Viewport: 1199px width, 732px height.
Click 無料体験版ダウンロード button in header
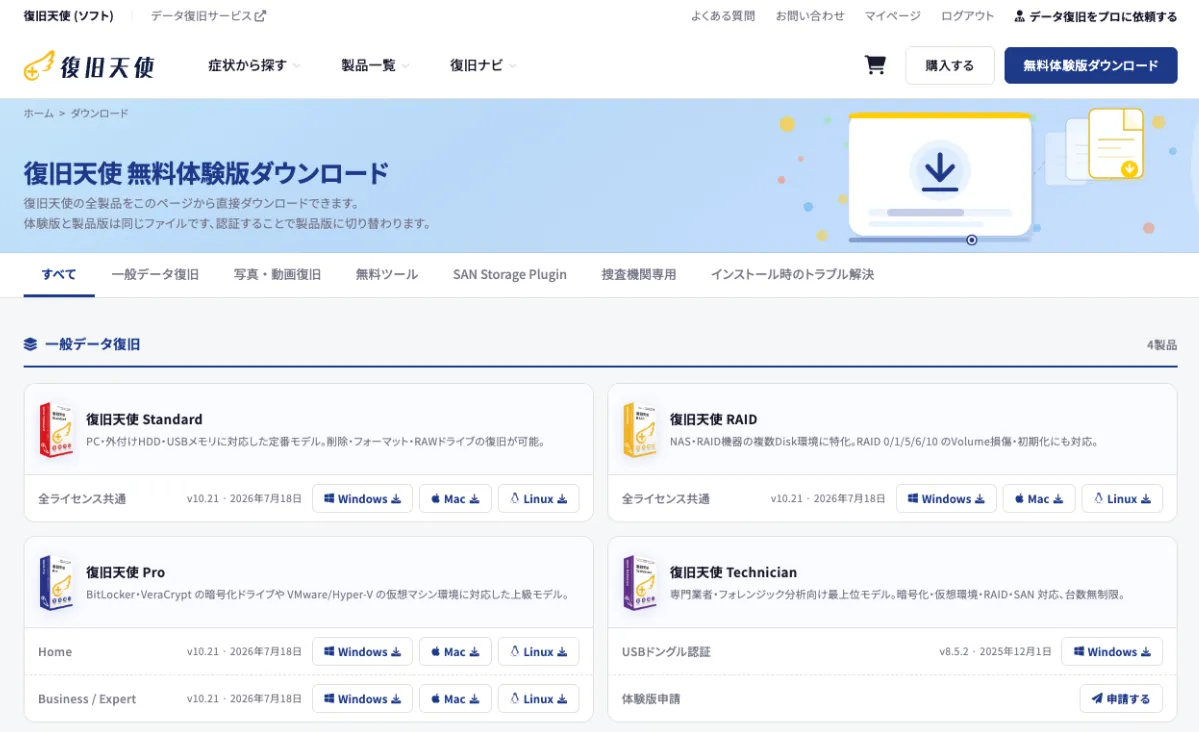(1090, 66)
